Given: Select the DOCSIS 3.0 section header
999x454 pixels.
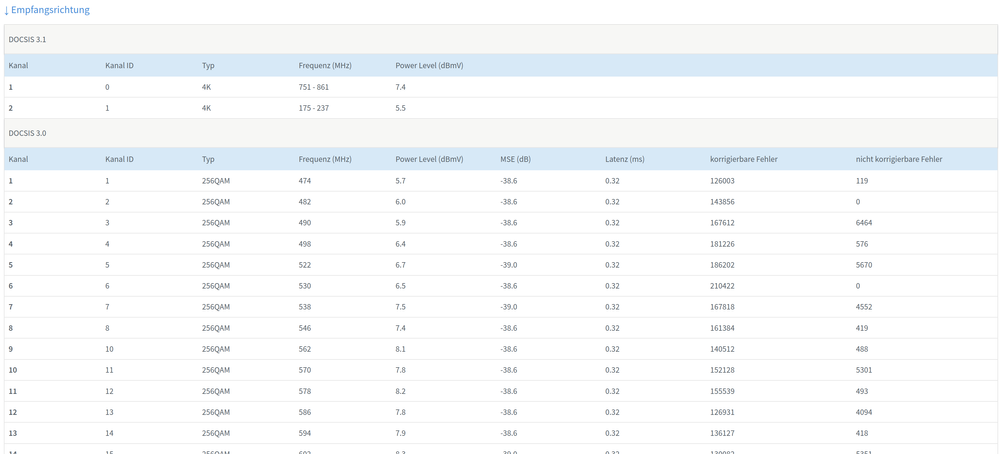Looking at the screenshot, I should coord(501,133).
